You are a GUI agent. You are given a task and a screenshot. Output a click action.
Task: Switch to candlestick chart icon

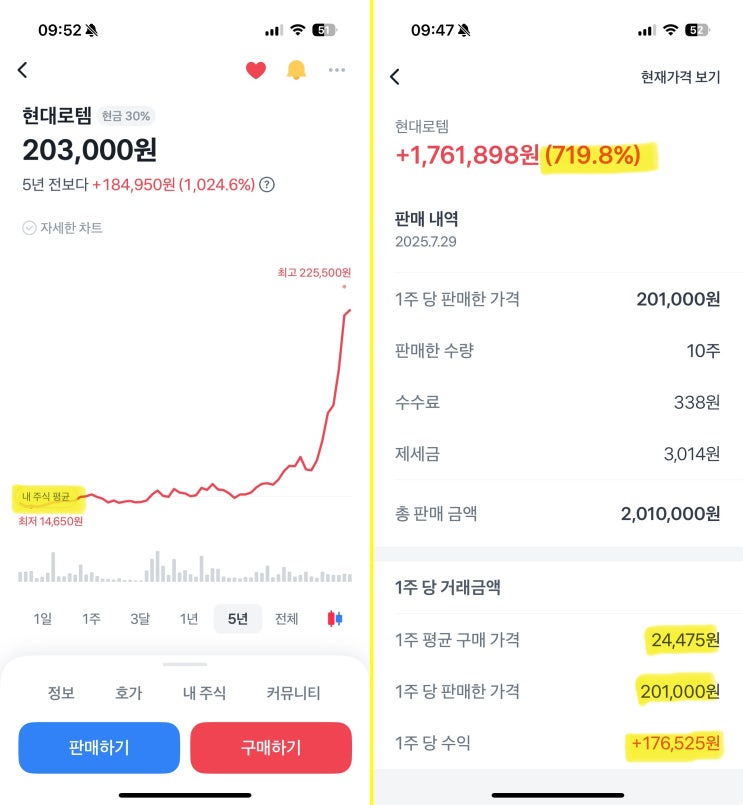(x=335, y=619)
